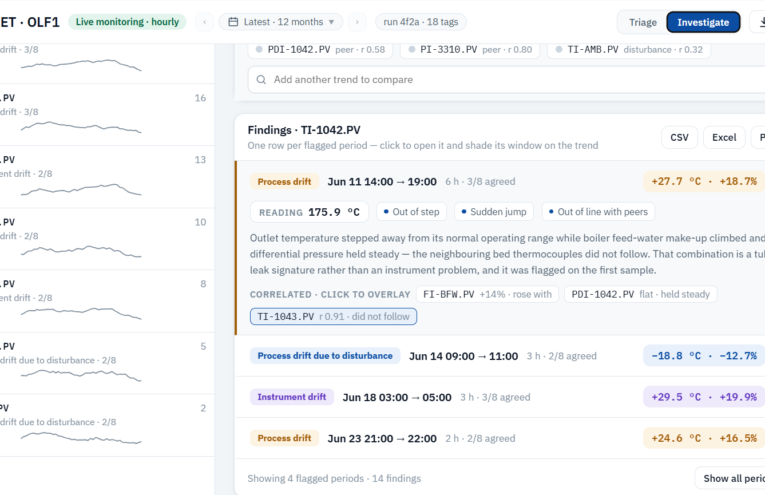This screenshot has height=495, width=765.
Task: Open the Latest · 12 months date dropdown
Action: [281, 22]
